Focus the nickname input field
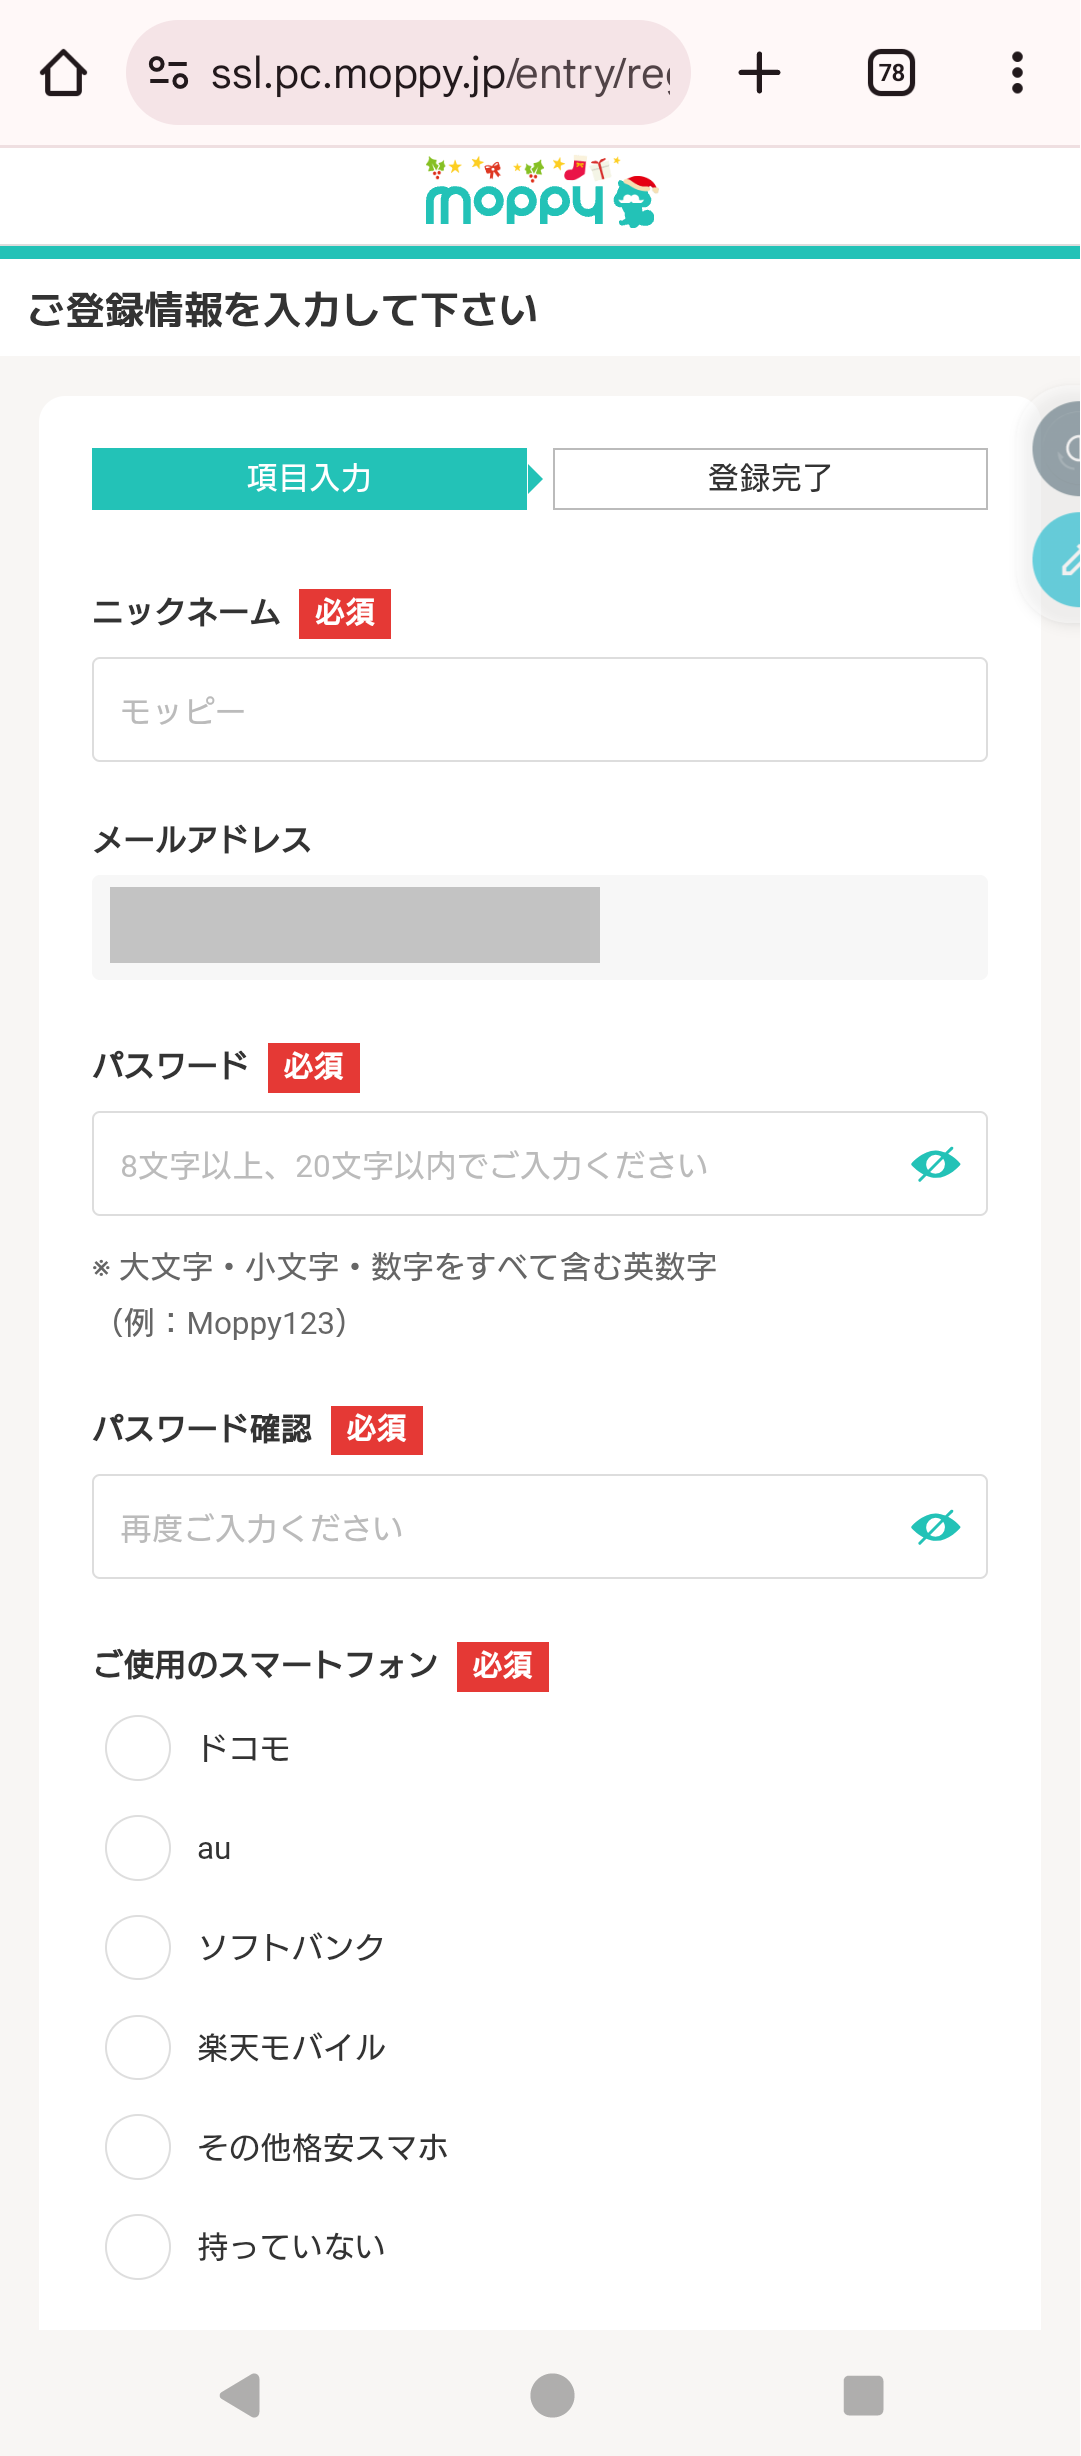Screen dimensions: 1081x2456 pos(540,710)
